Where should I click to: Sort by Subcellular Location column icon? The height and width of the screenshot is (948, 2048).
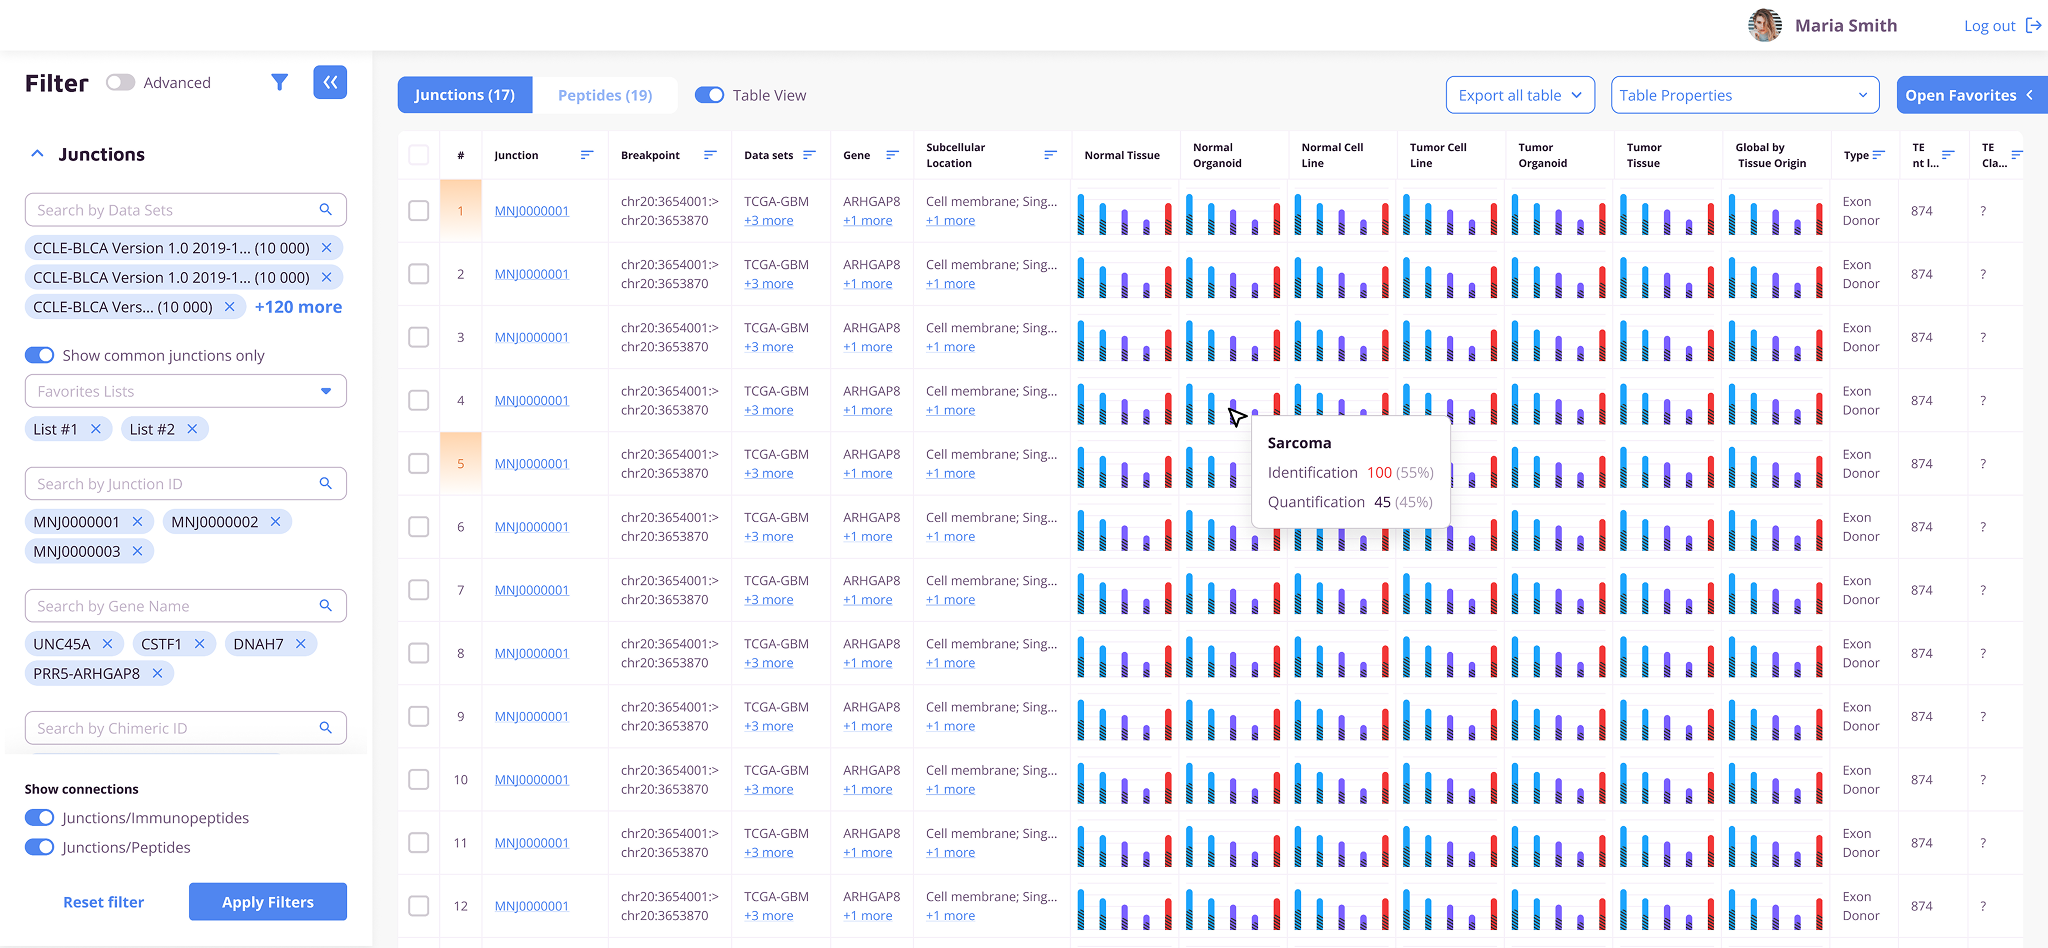pyautogui.click(x=1050, y=155)
